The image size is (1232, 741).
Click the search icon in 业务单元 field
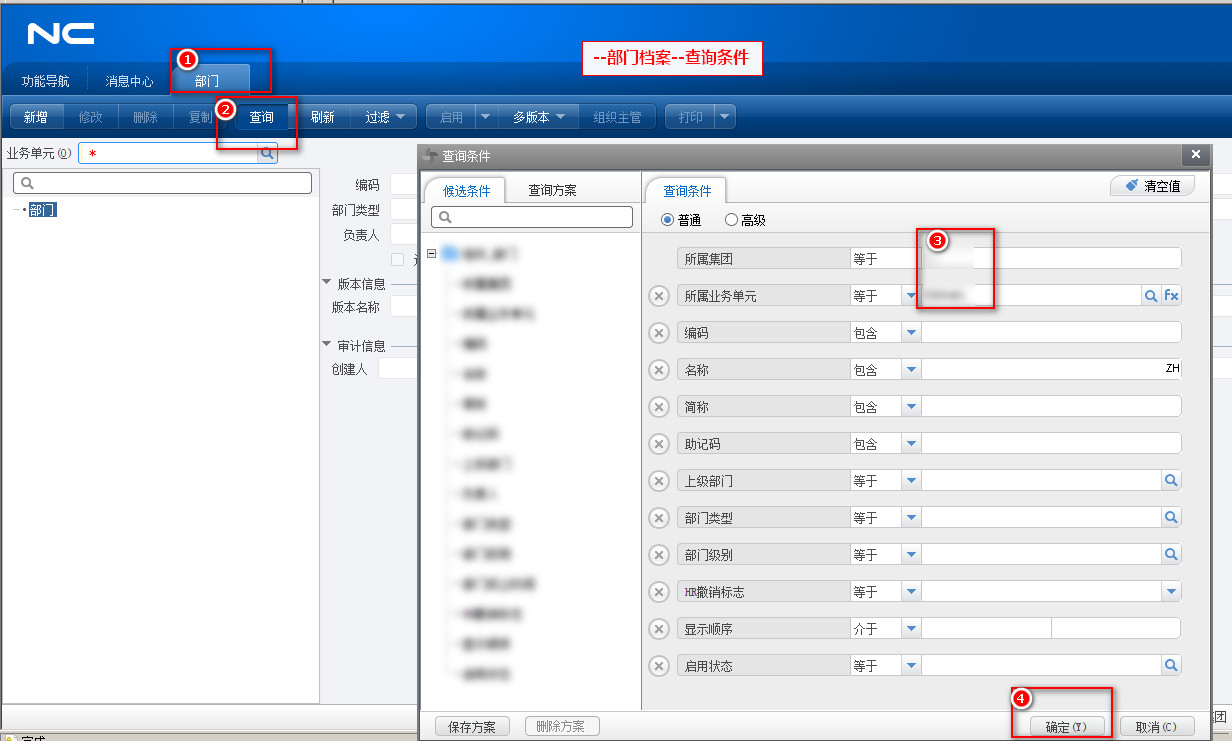(267, 153)
